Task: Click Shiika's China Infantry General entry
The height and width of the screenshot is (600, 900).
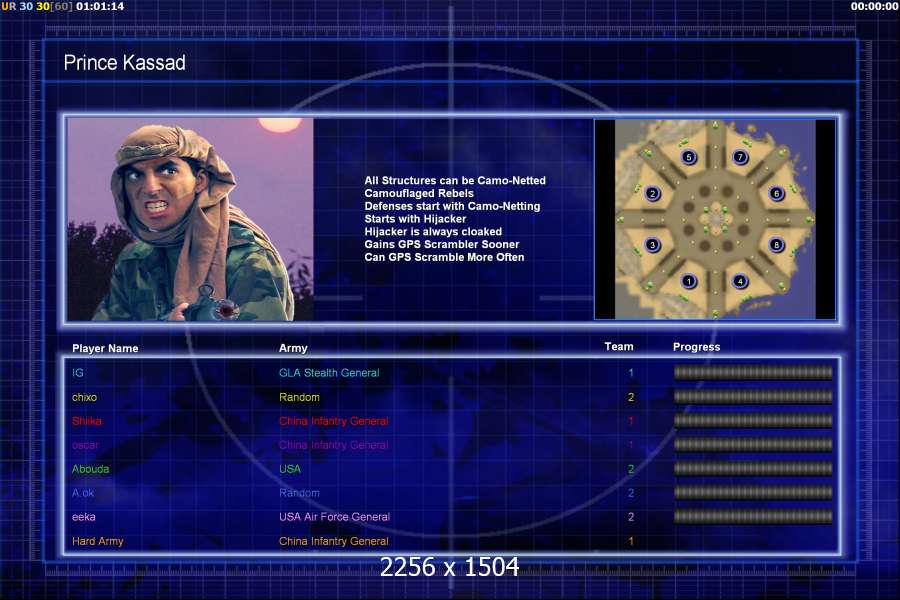Action: [x=333, y=421]
